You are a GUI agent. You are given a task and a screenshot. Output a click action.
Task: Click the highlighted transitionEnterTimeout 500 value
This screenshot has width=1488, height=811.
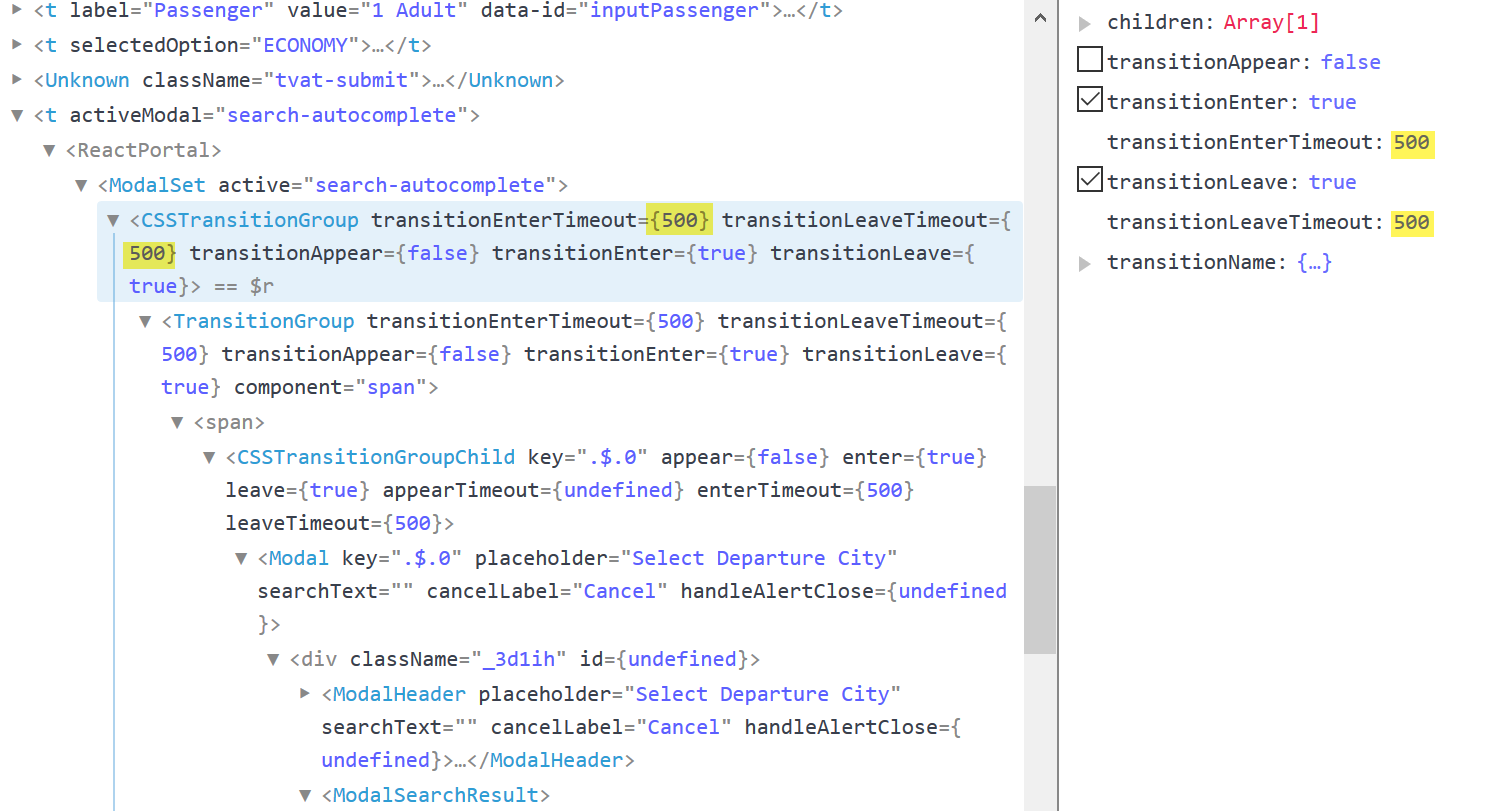[1412, 143]
